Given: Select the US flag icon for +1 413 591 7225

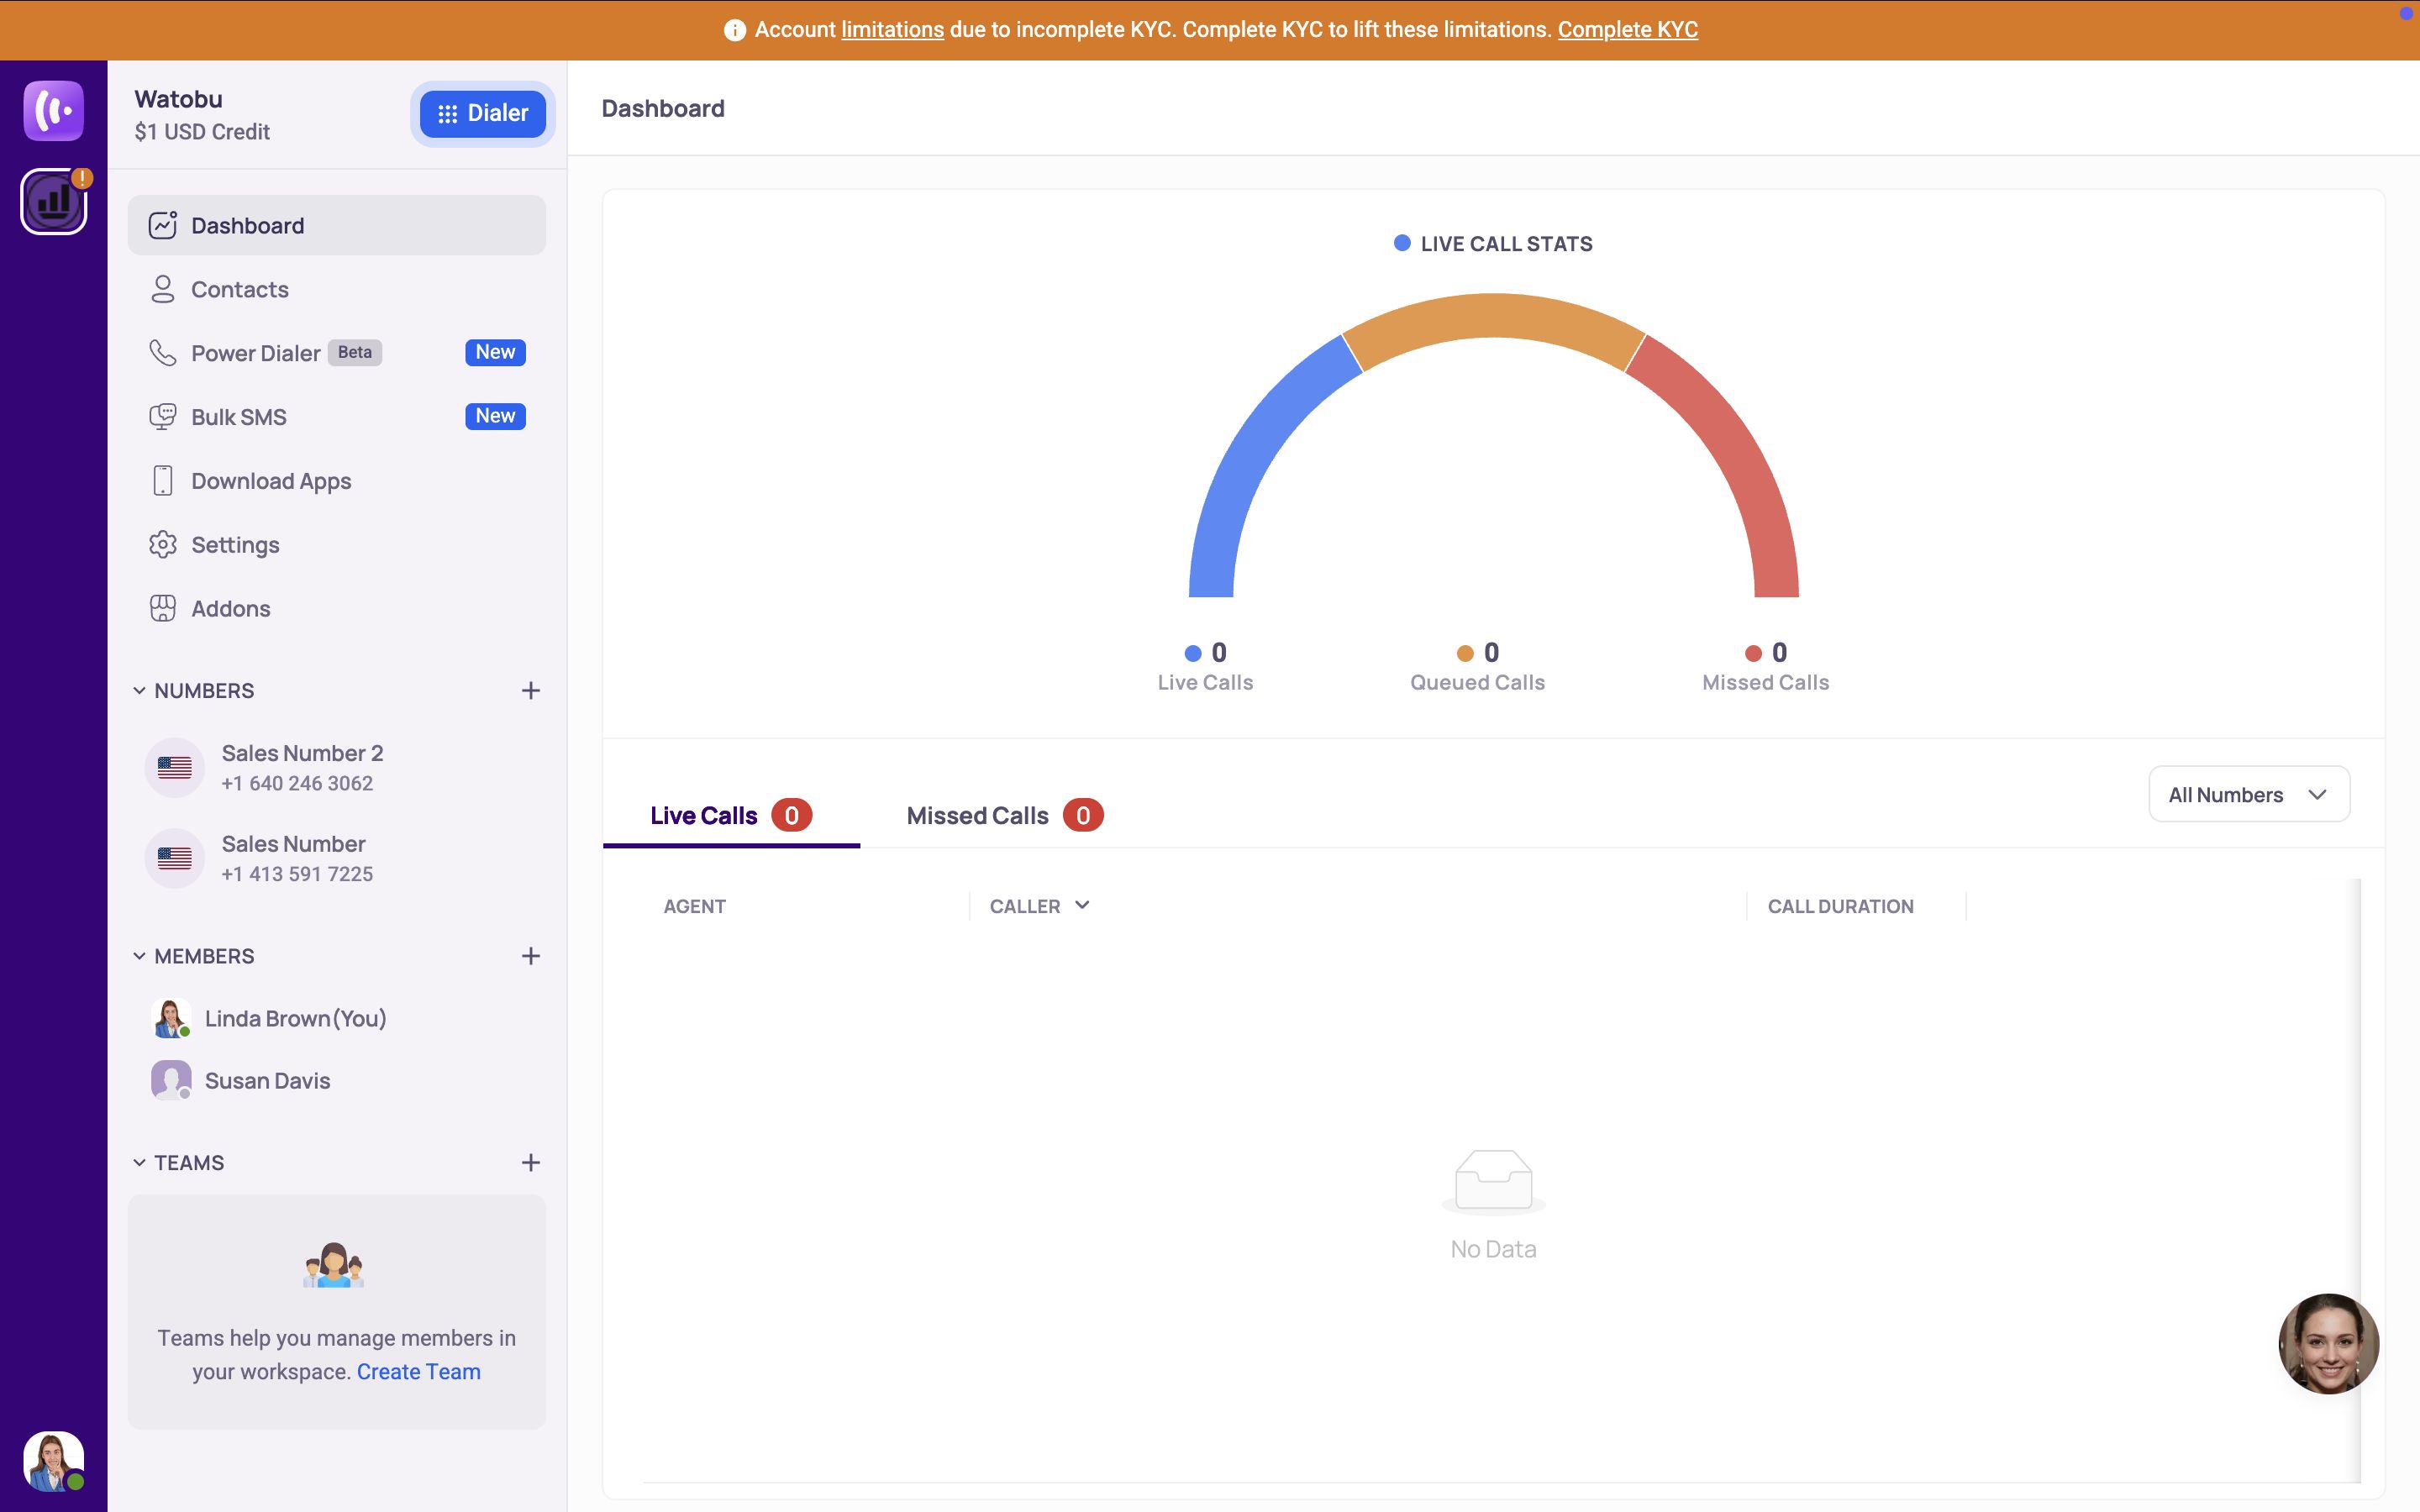Looking at the screenshot, I should tap(175, 858).
